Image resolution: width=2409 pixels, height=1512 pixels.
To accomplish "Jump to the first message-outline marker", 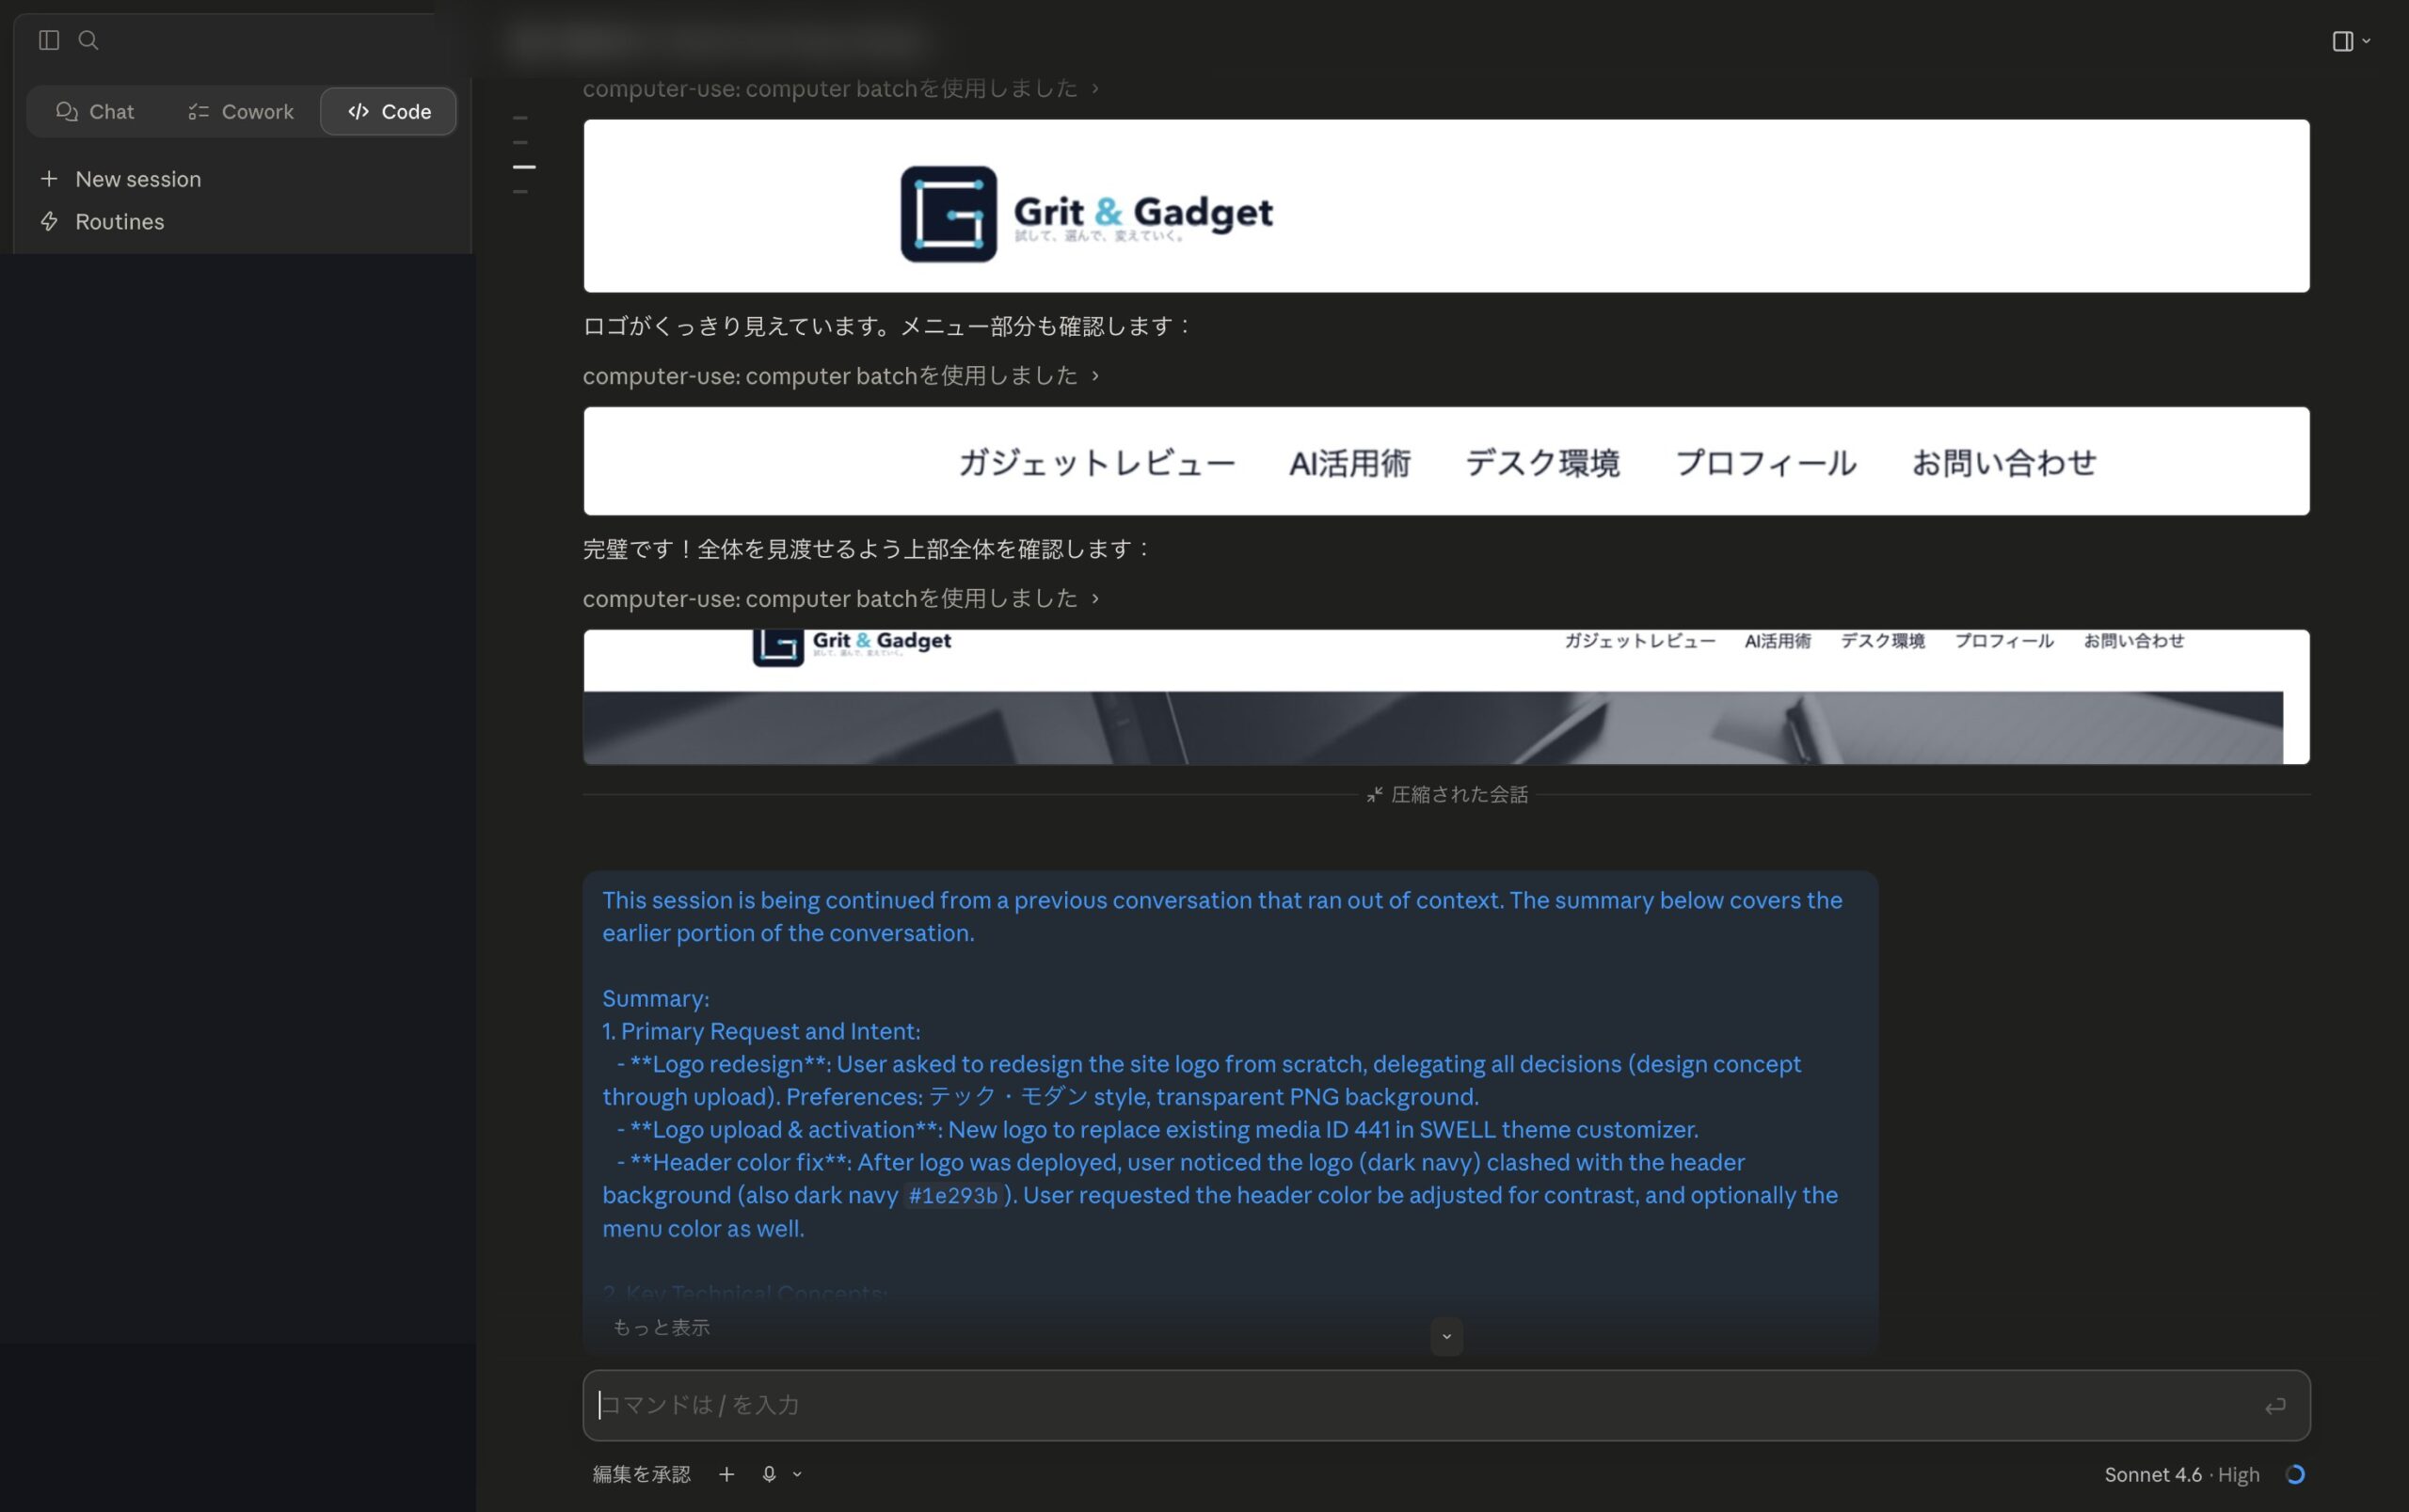I will click(x=520, y=117).
